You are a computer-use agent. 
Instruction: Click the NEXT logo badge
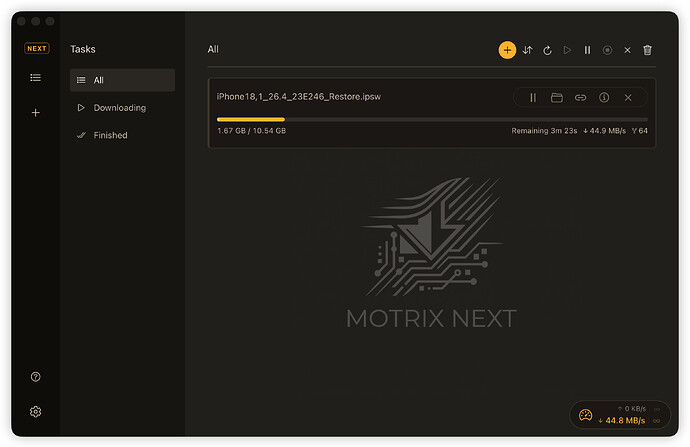[x=37, y=48]
